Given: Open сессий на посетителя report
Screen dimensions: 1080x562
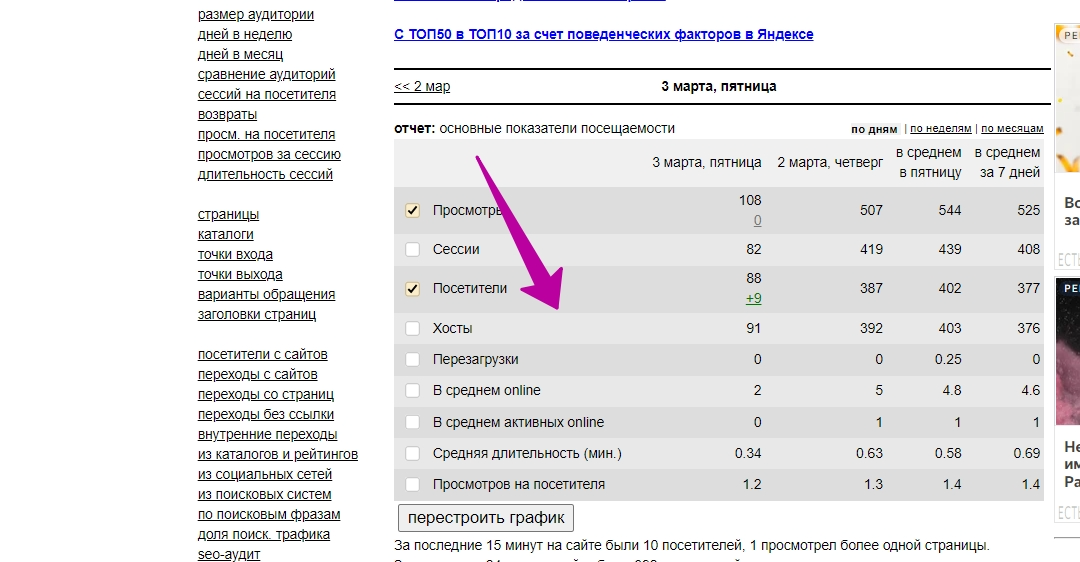Looking at the screenshot, I should (267, 94).
